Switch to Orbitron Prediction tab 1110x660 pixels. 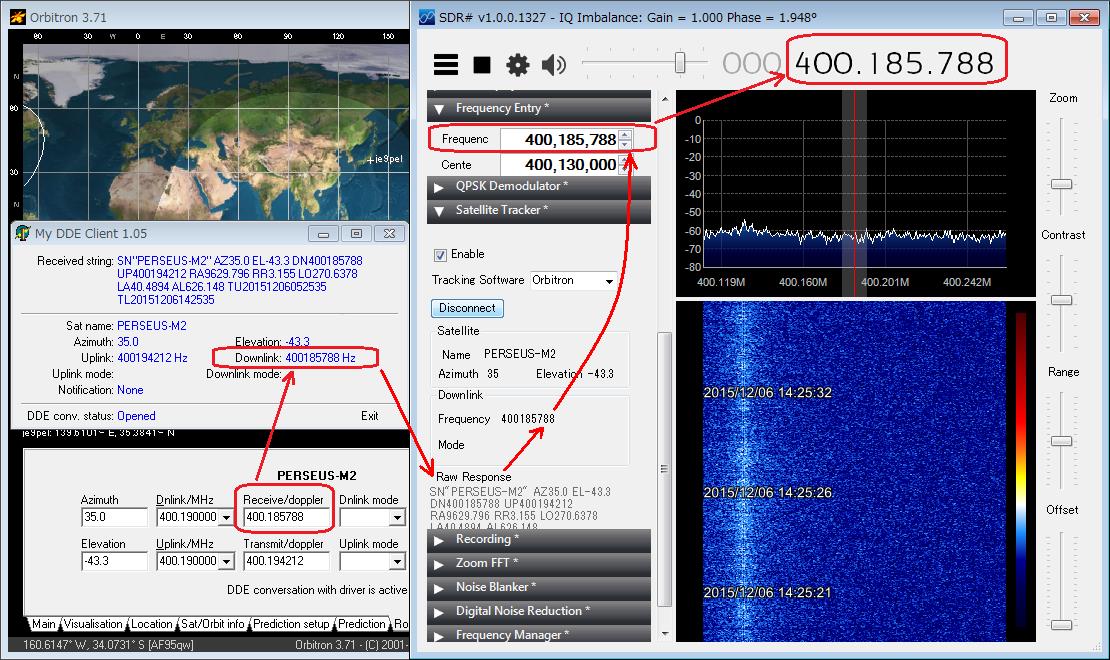[362, 624]
